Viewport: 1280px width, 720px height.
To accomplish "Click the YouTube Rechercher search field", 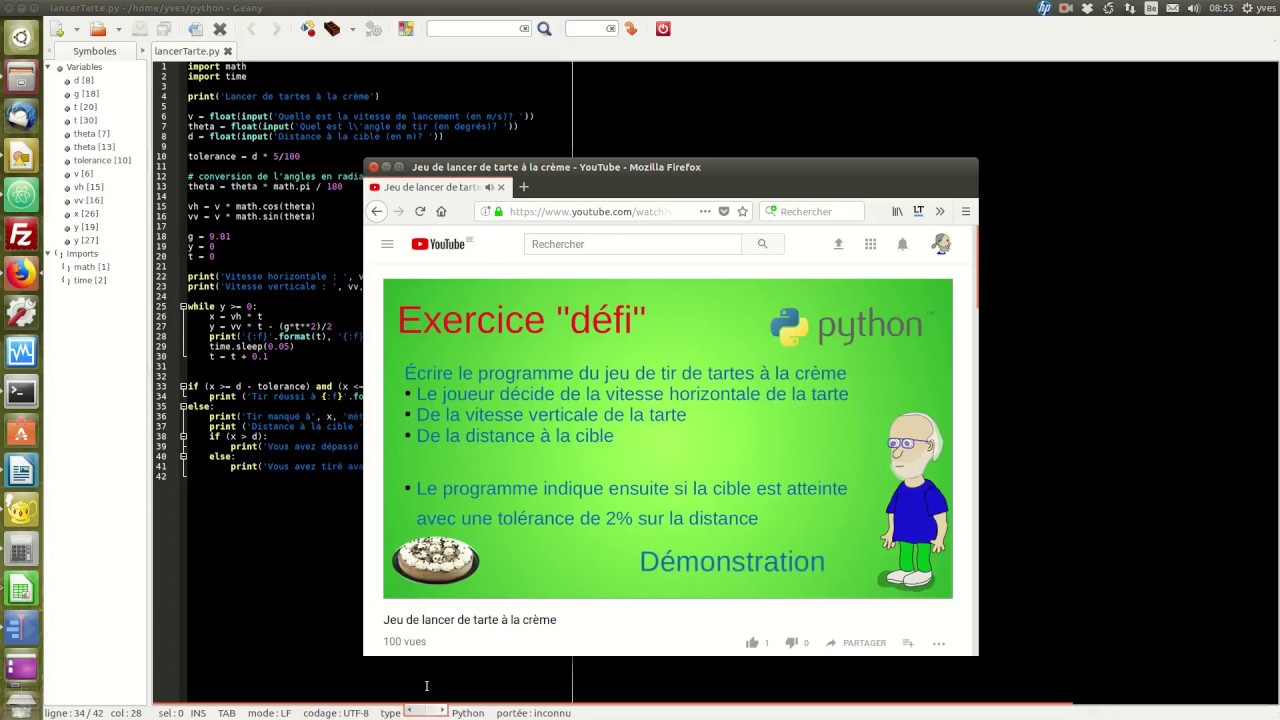I will tap(633, 244).
